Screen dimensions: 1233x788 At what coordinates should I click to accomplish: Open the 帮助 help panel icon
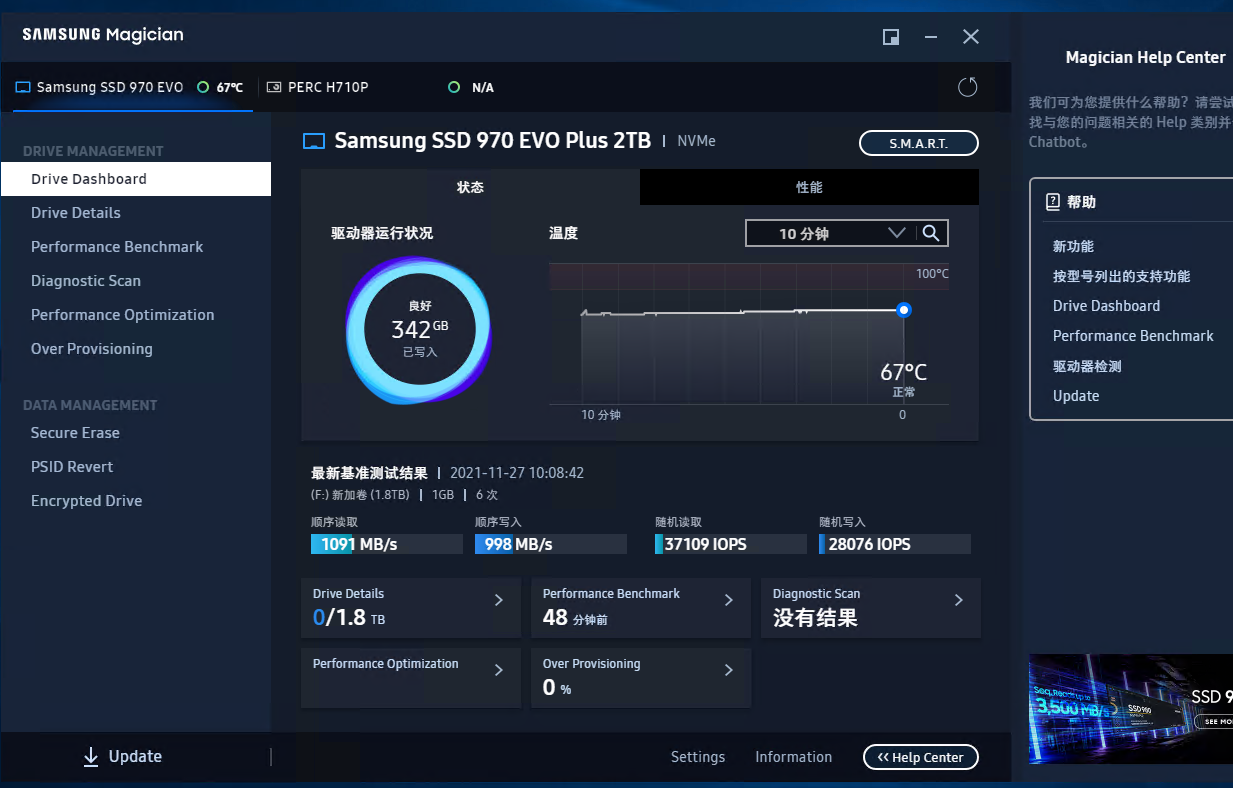(1051, 201)
